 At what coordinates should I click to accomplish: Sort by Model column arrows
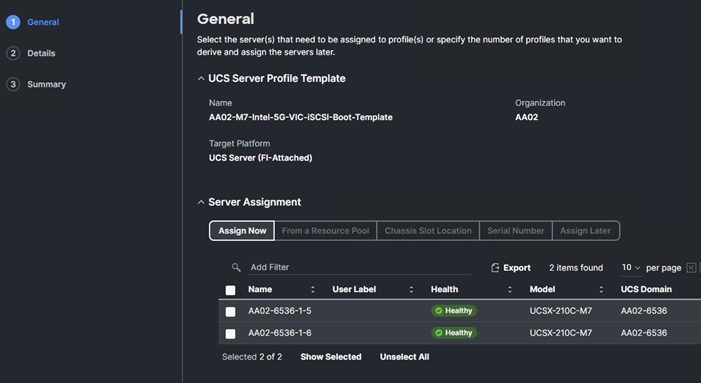click(601, 290)
